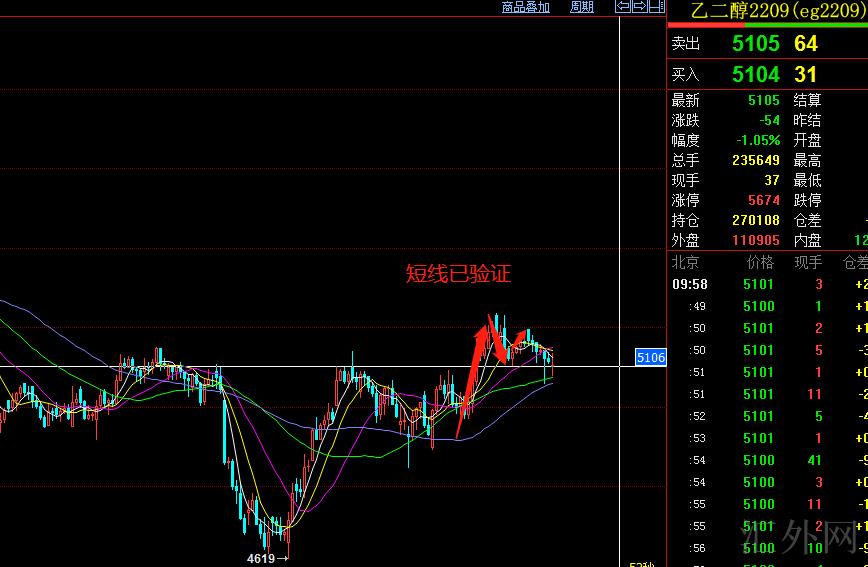Click the right arrow navigation icon
Image resolution: width=868 pixels, height=567 pixels.
point(639,7)
